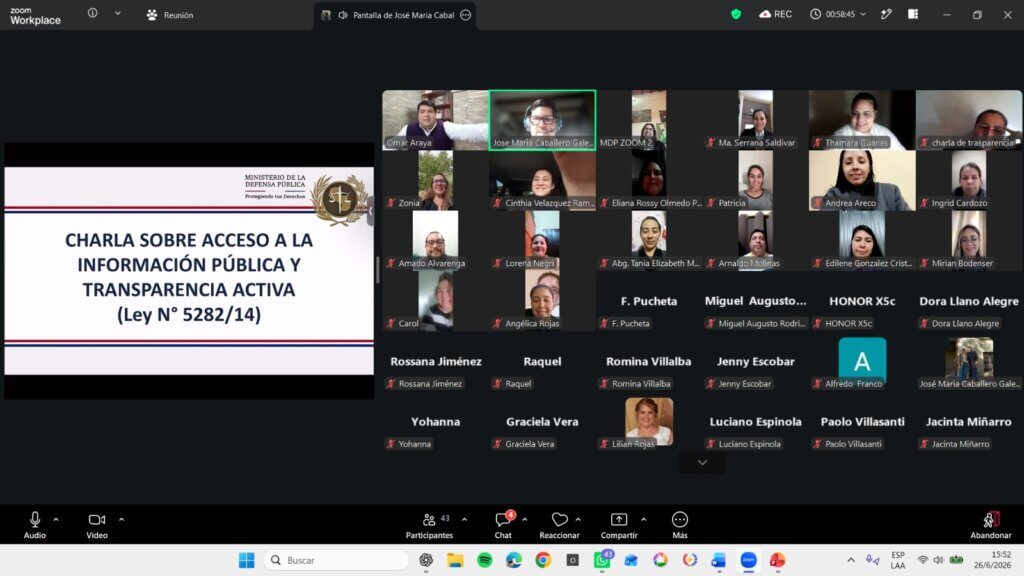Click the Buscar taskbar search field
Screen dimensions: 1024x576
point(336,560)
